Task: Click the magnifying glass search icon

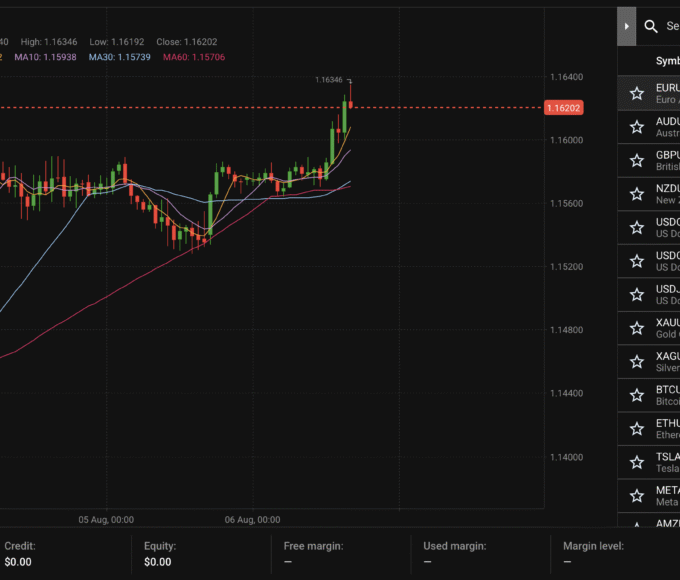Action: pyautogui.click(x=651, y=27)
